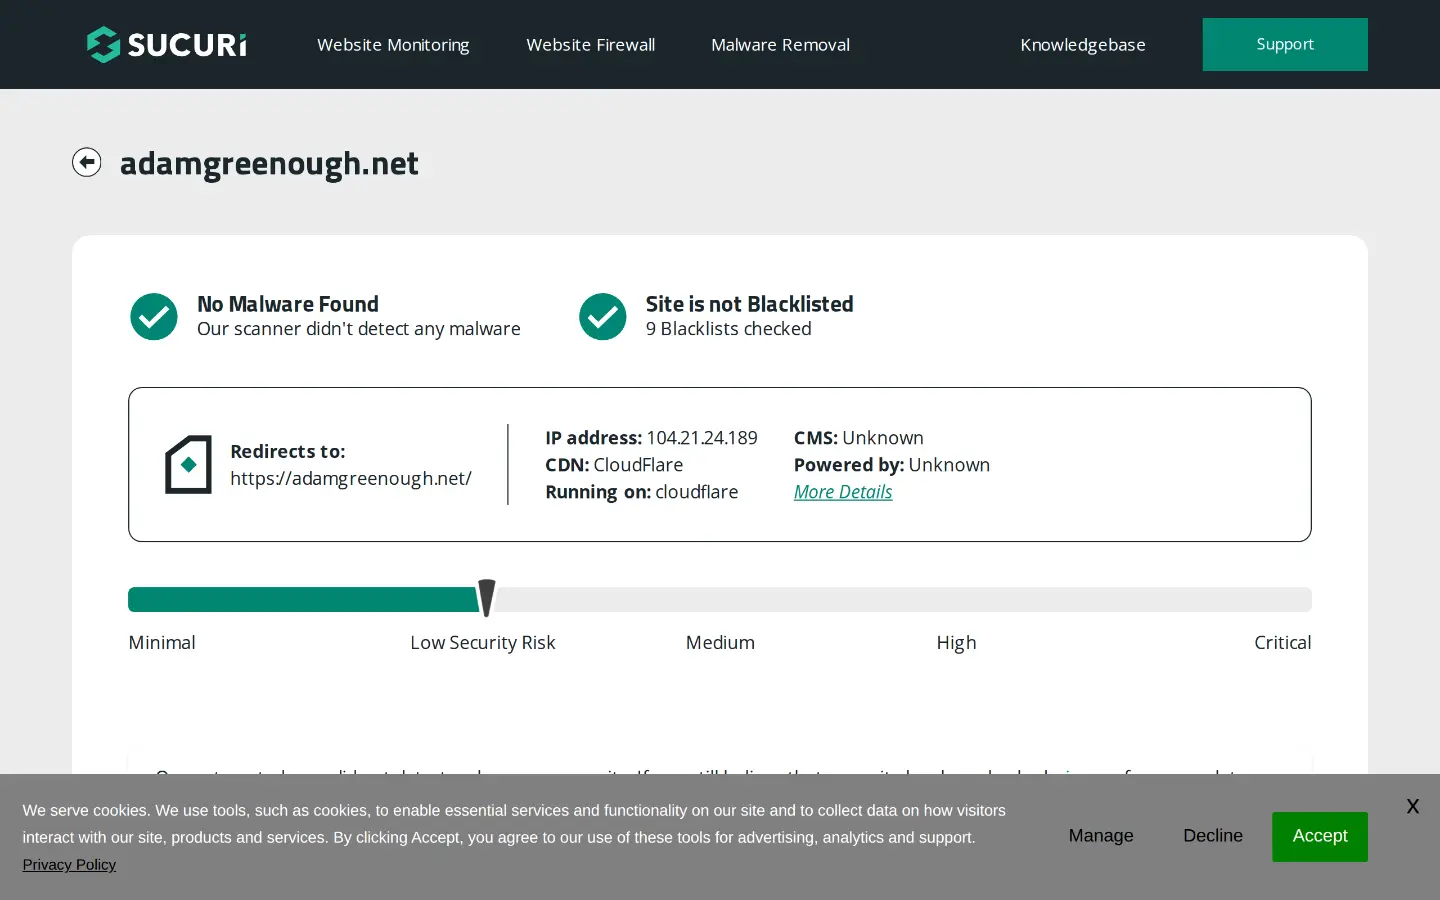Screen dimensions: 1440x900
Task: Open the Privacy Policy link
Action: [69, 865]
